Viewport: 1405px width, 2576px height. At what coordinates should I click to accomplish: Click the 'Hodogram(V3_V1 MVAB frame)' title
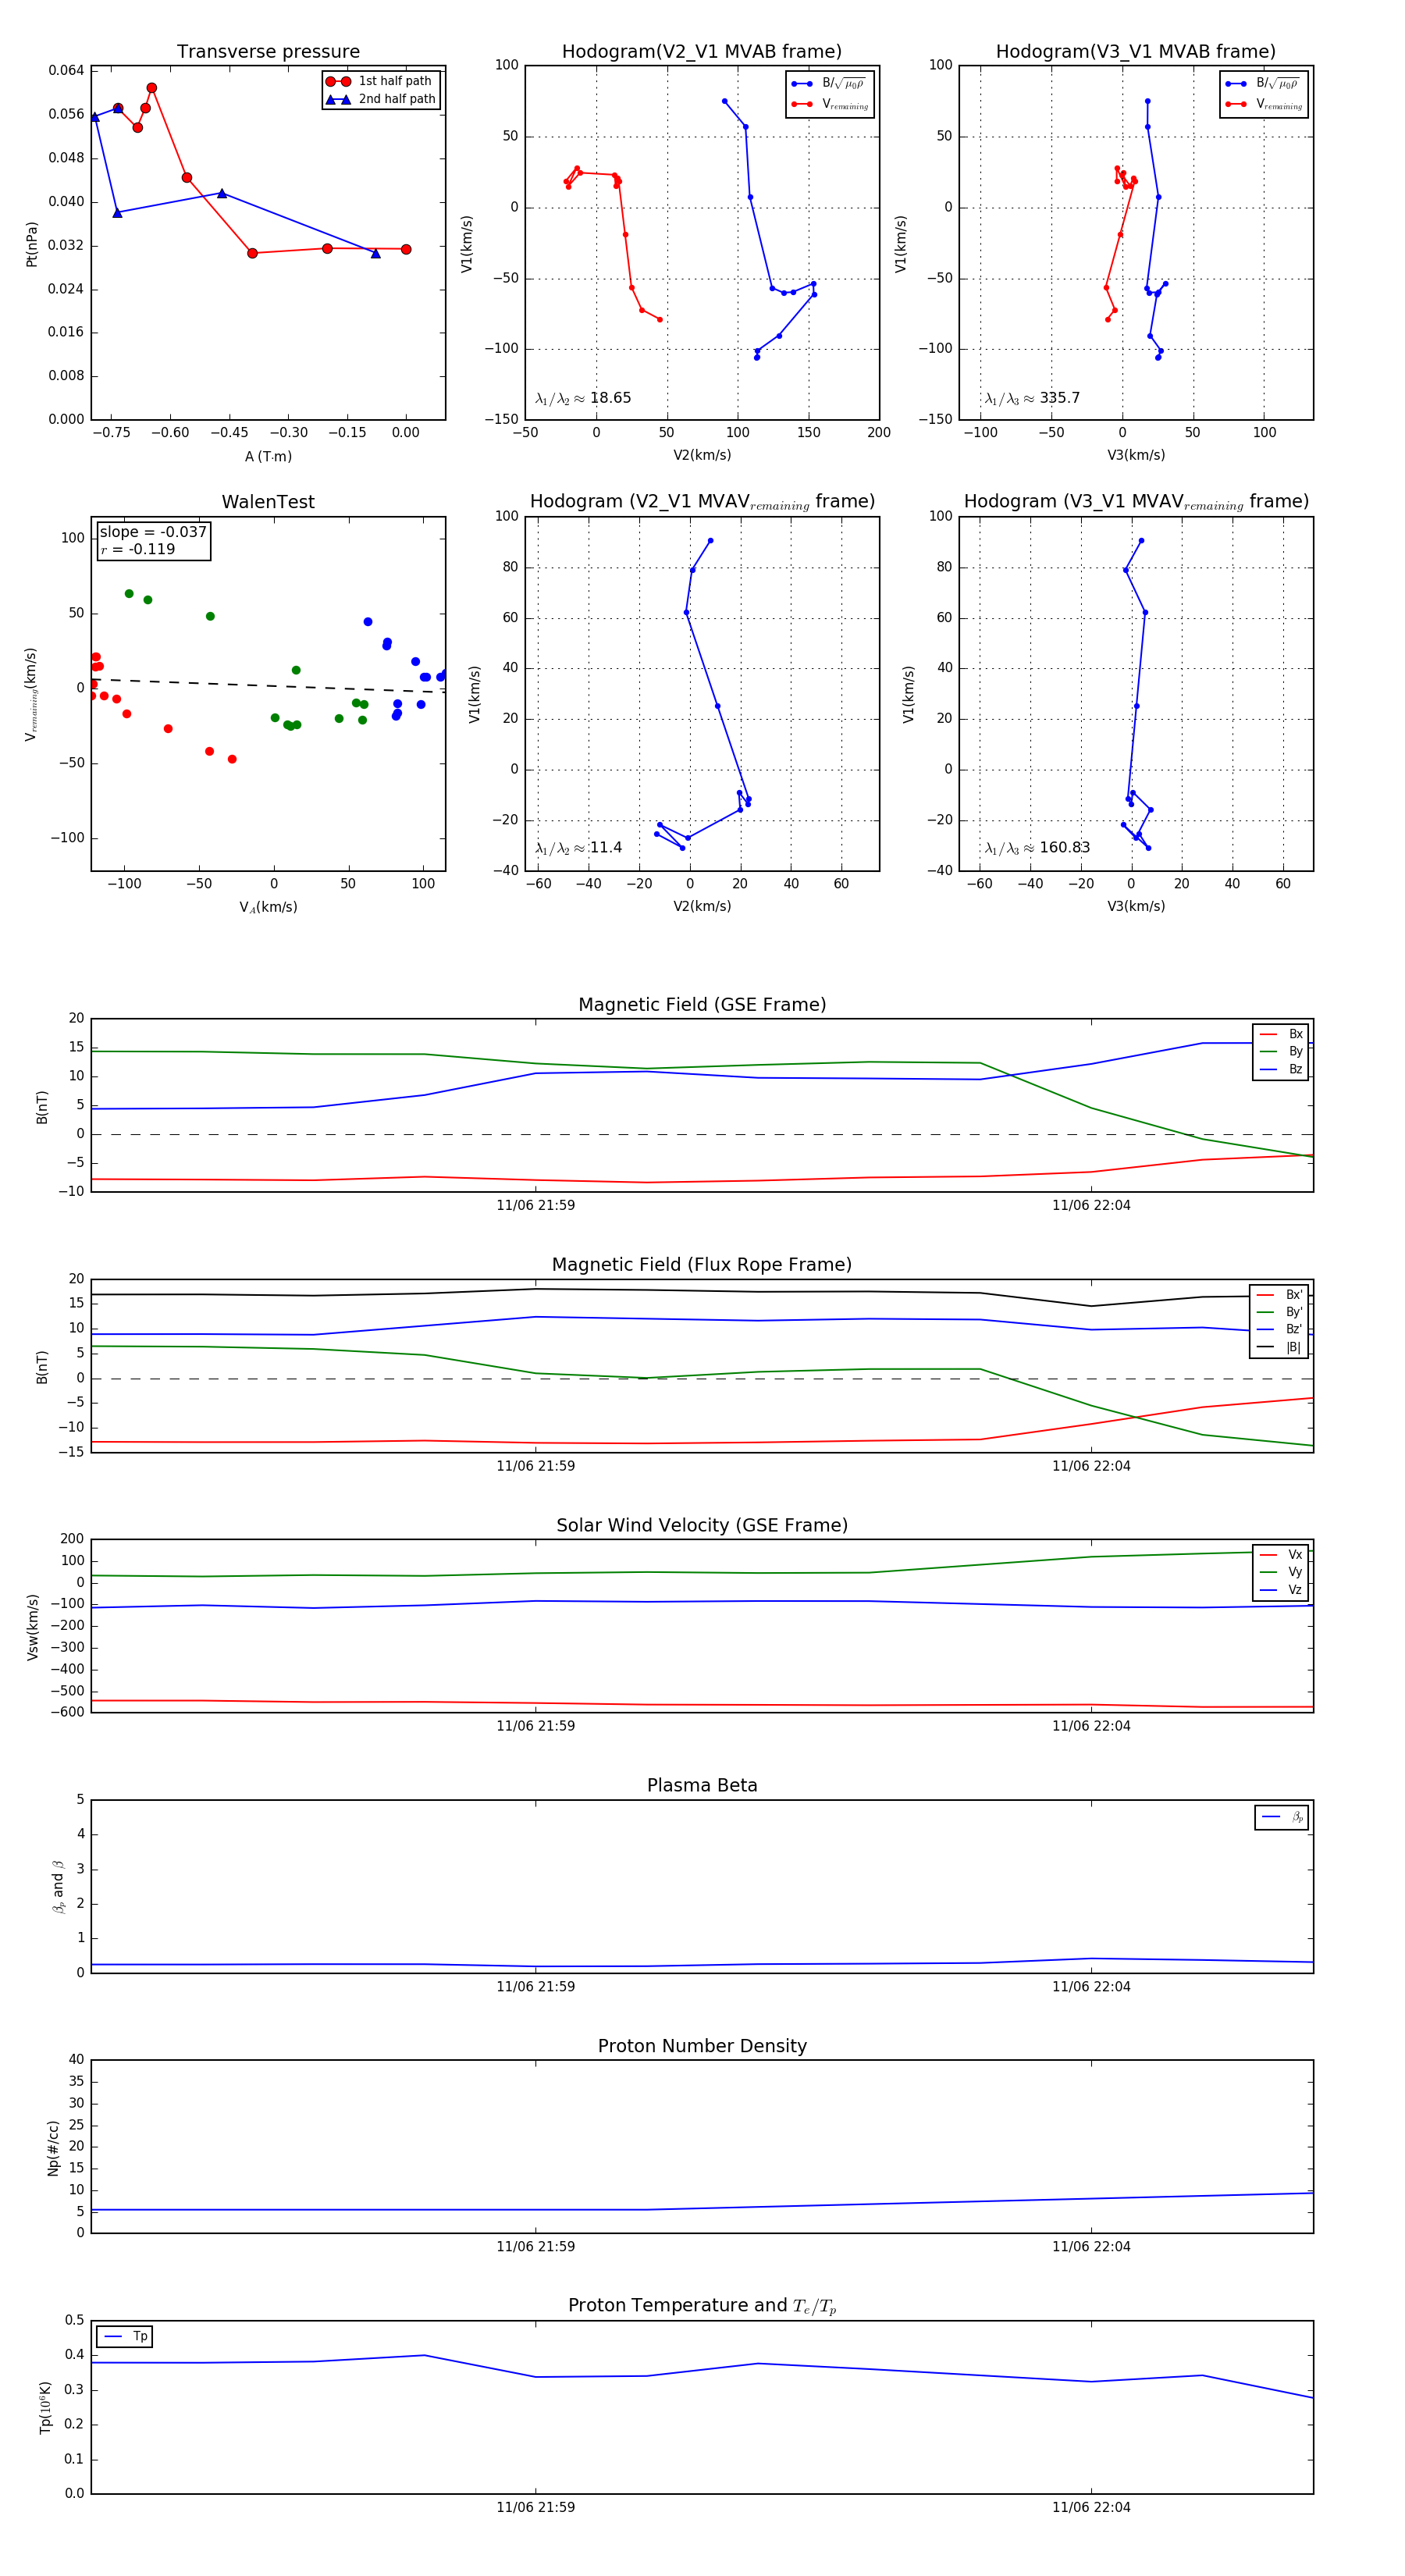pyautogui.click(x=1136, y=52)
